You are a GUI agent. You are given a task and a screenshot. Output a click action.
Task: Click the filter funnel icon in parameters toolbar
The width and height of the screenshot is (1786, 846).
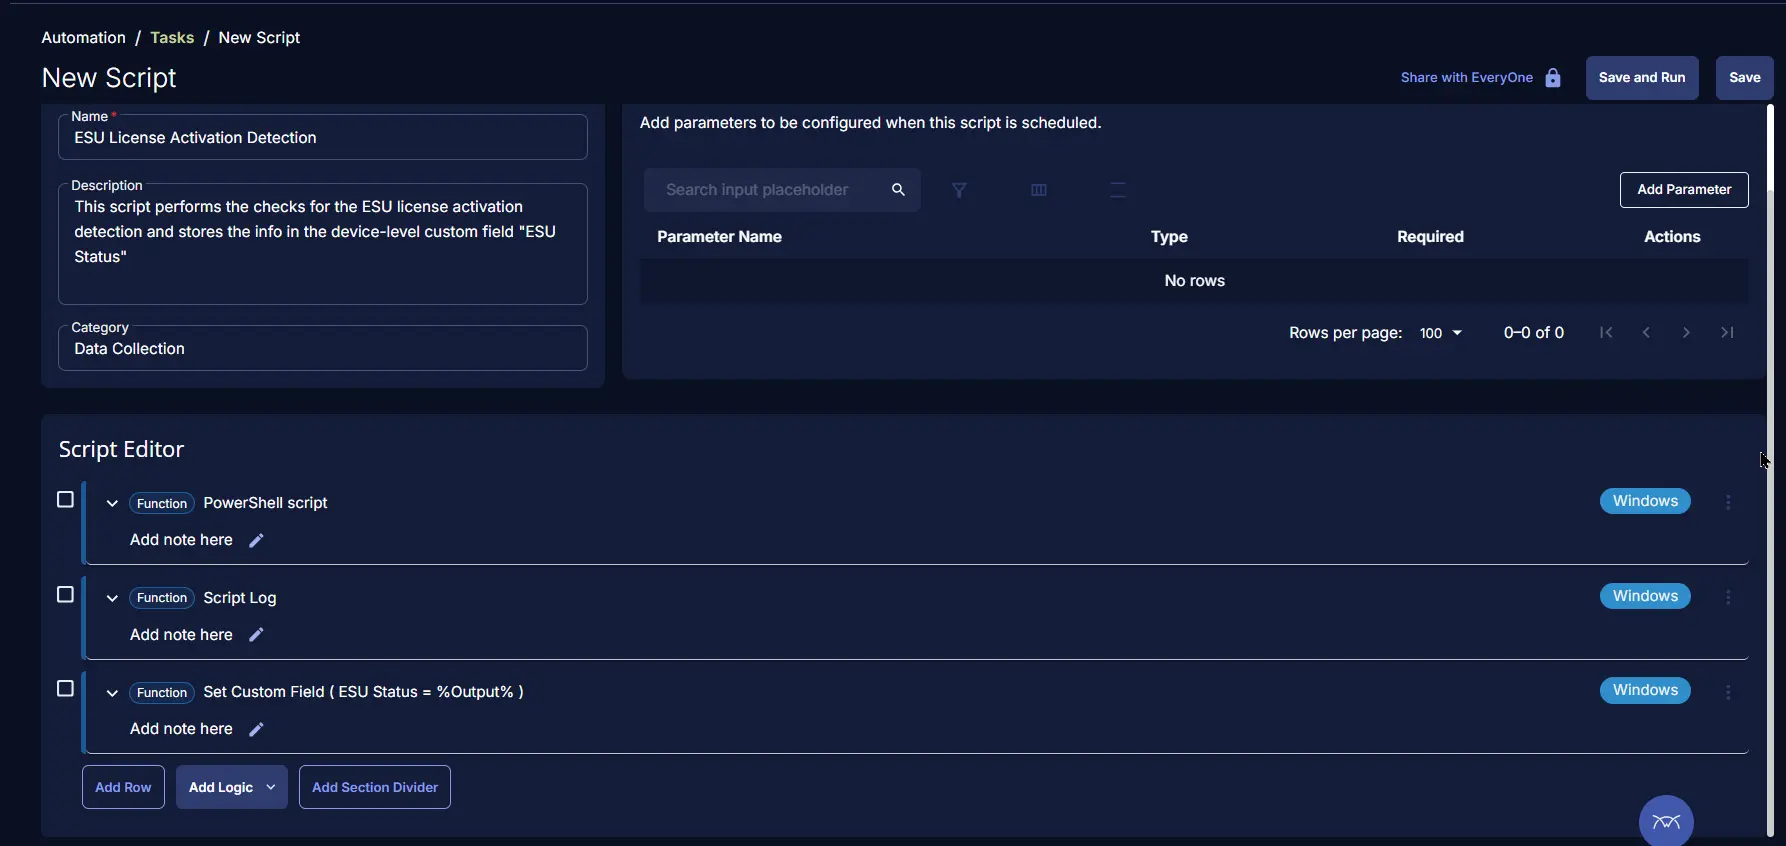tap(959, 190)
